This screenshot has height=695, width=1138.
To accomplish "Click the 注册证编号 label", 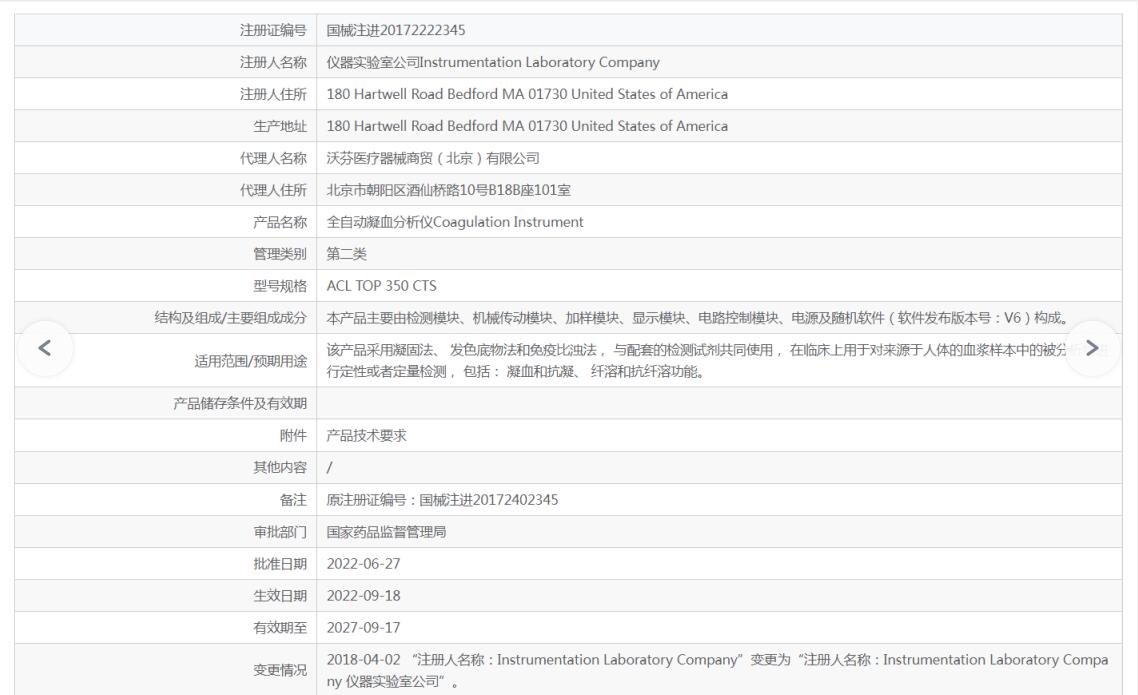I will click(x=273, y=30).
